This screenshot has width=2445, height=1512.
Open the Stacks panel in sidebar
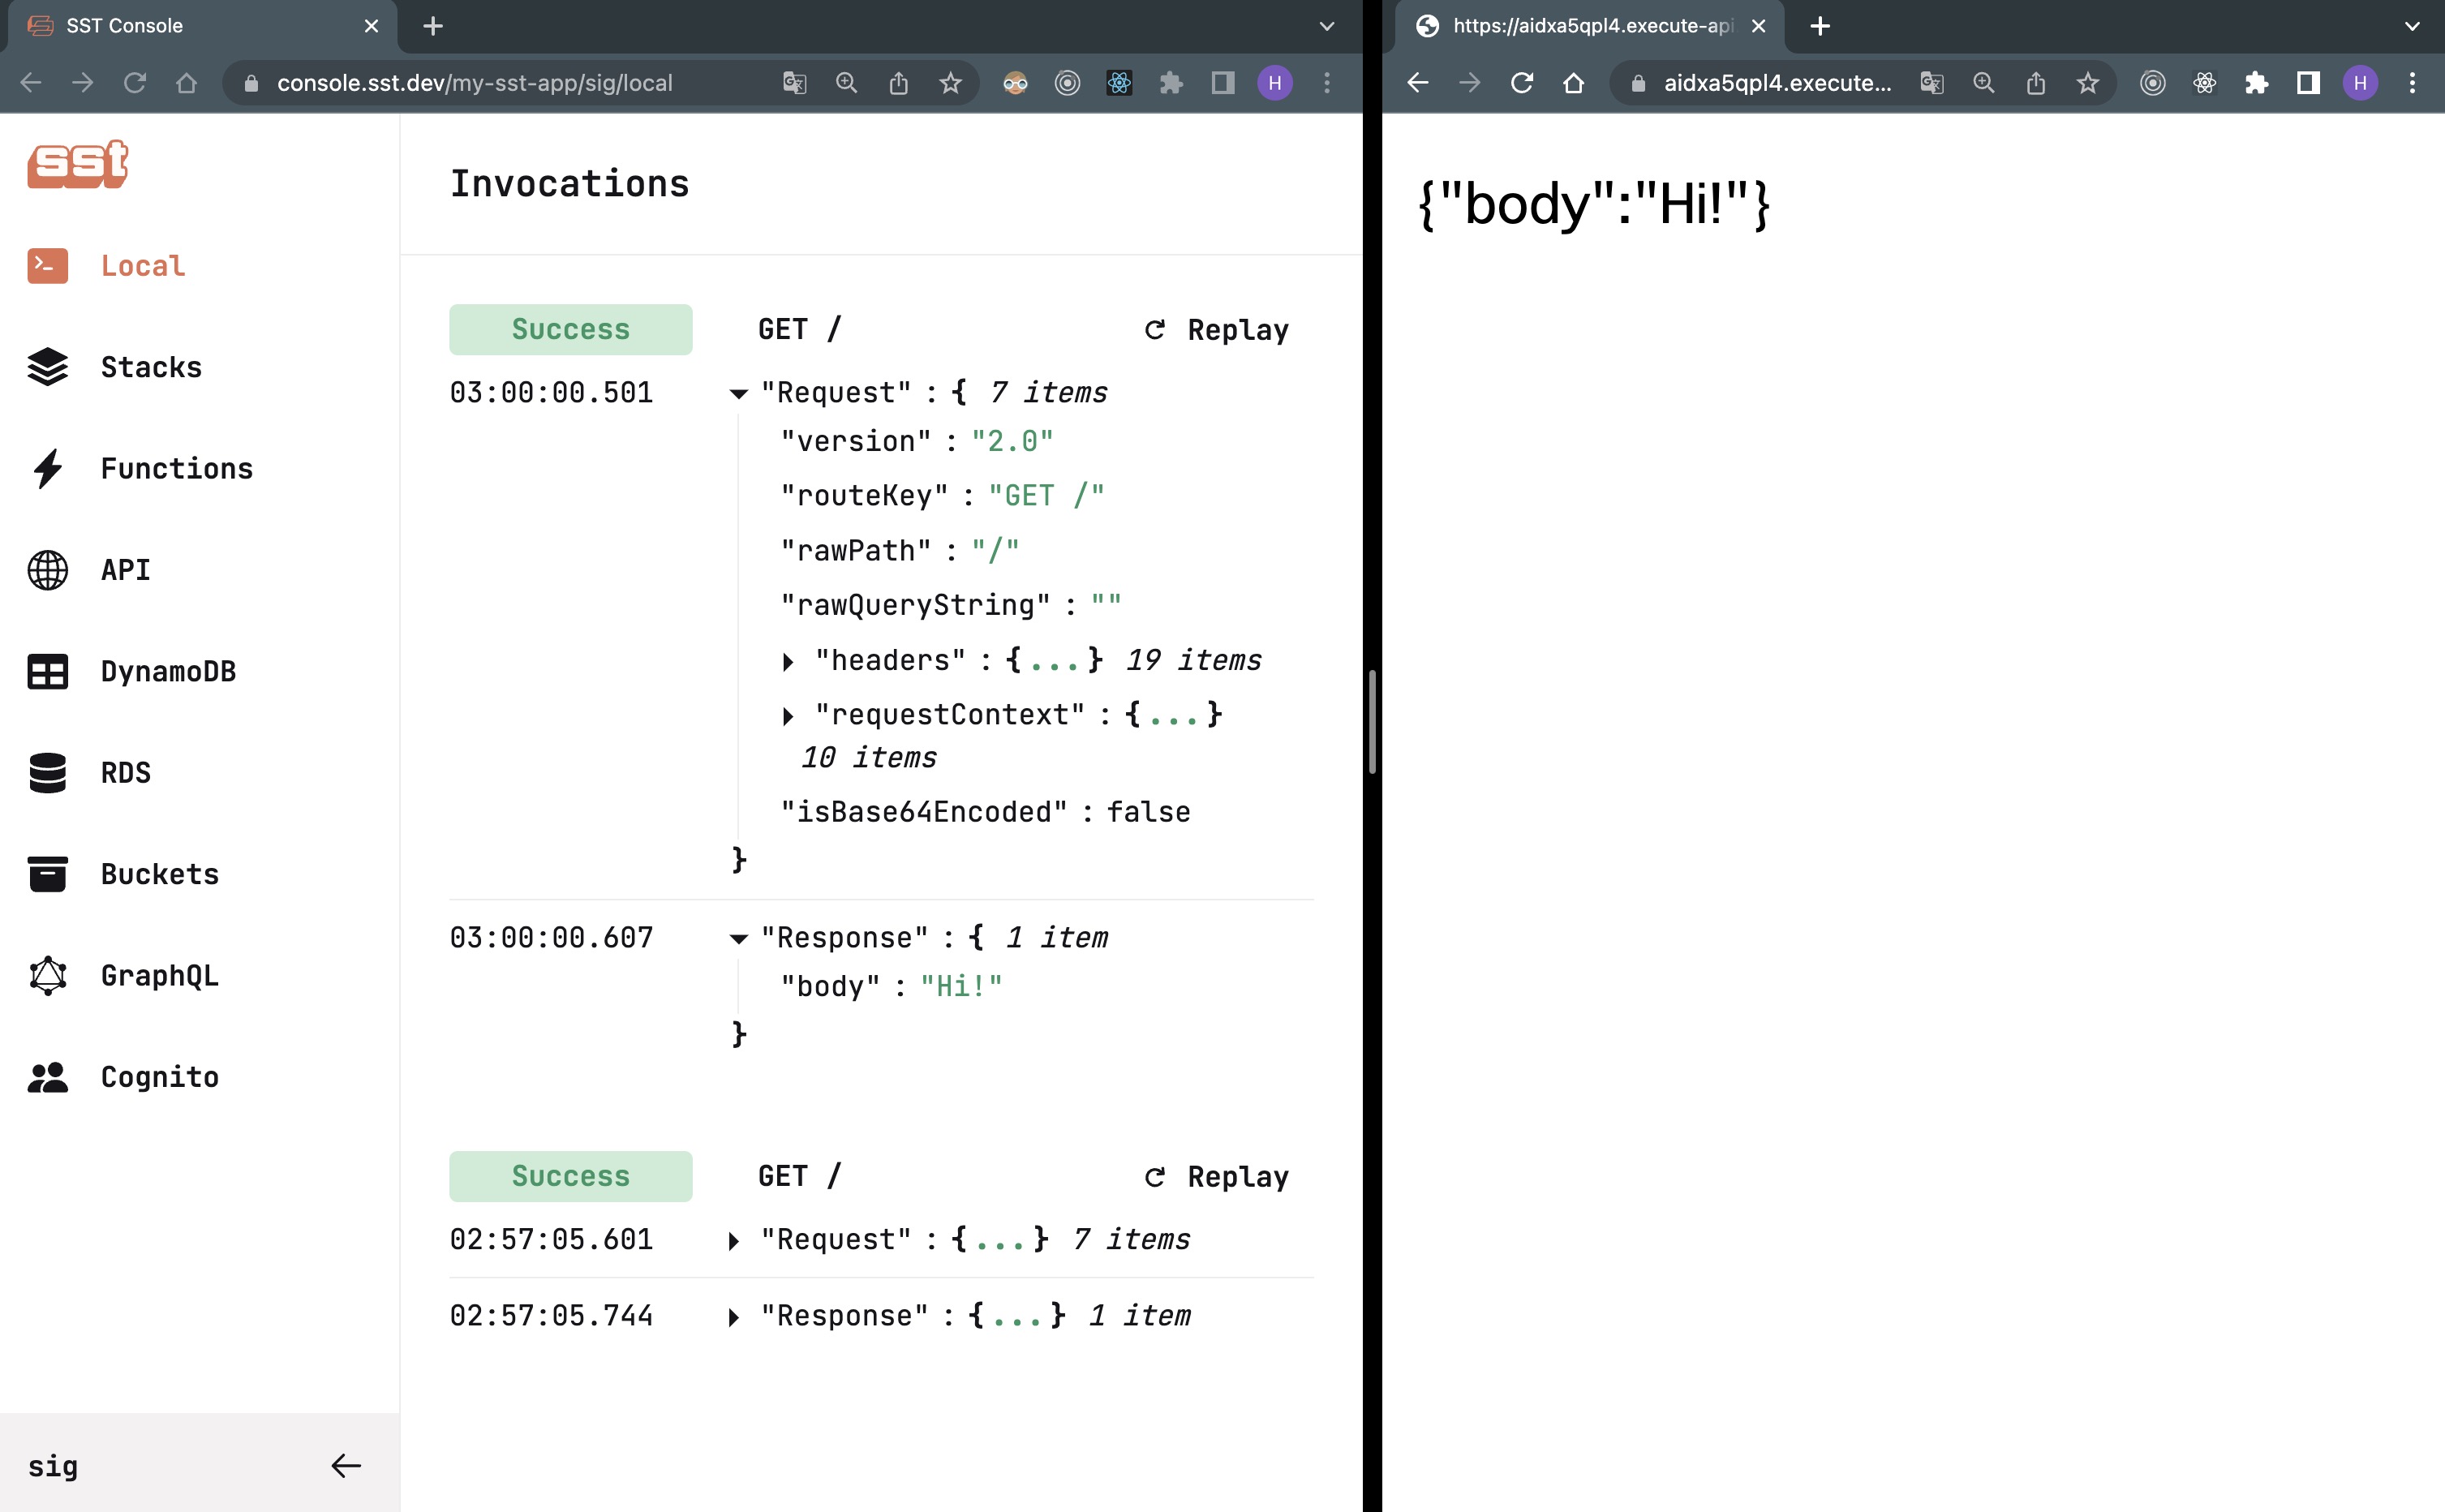150,367
